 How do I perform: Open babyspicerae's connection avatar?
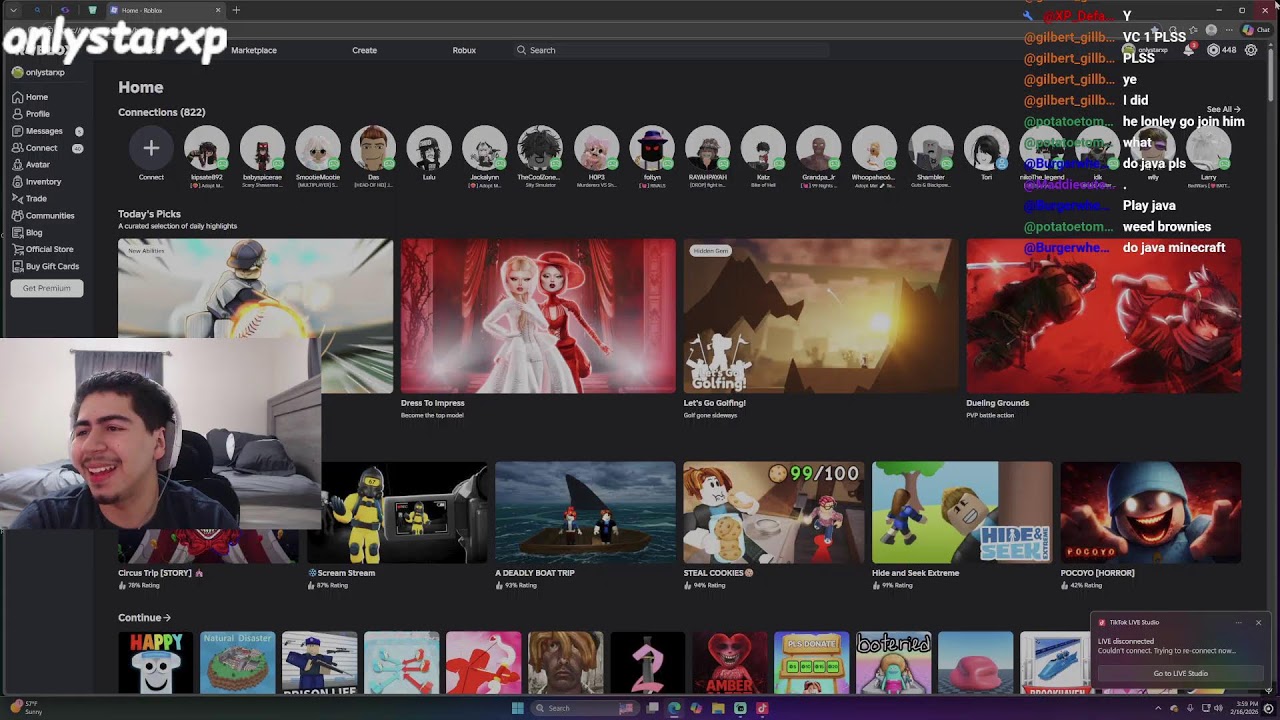(x=262, y=149)
